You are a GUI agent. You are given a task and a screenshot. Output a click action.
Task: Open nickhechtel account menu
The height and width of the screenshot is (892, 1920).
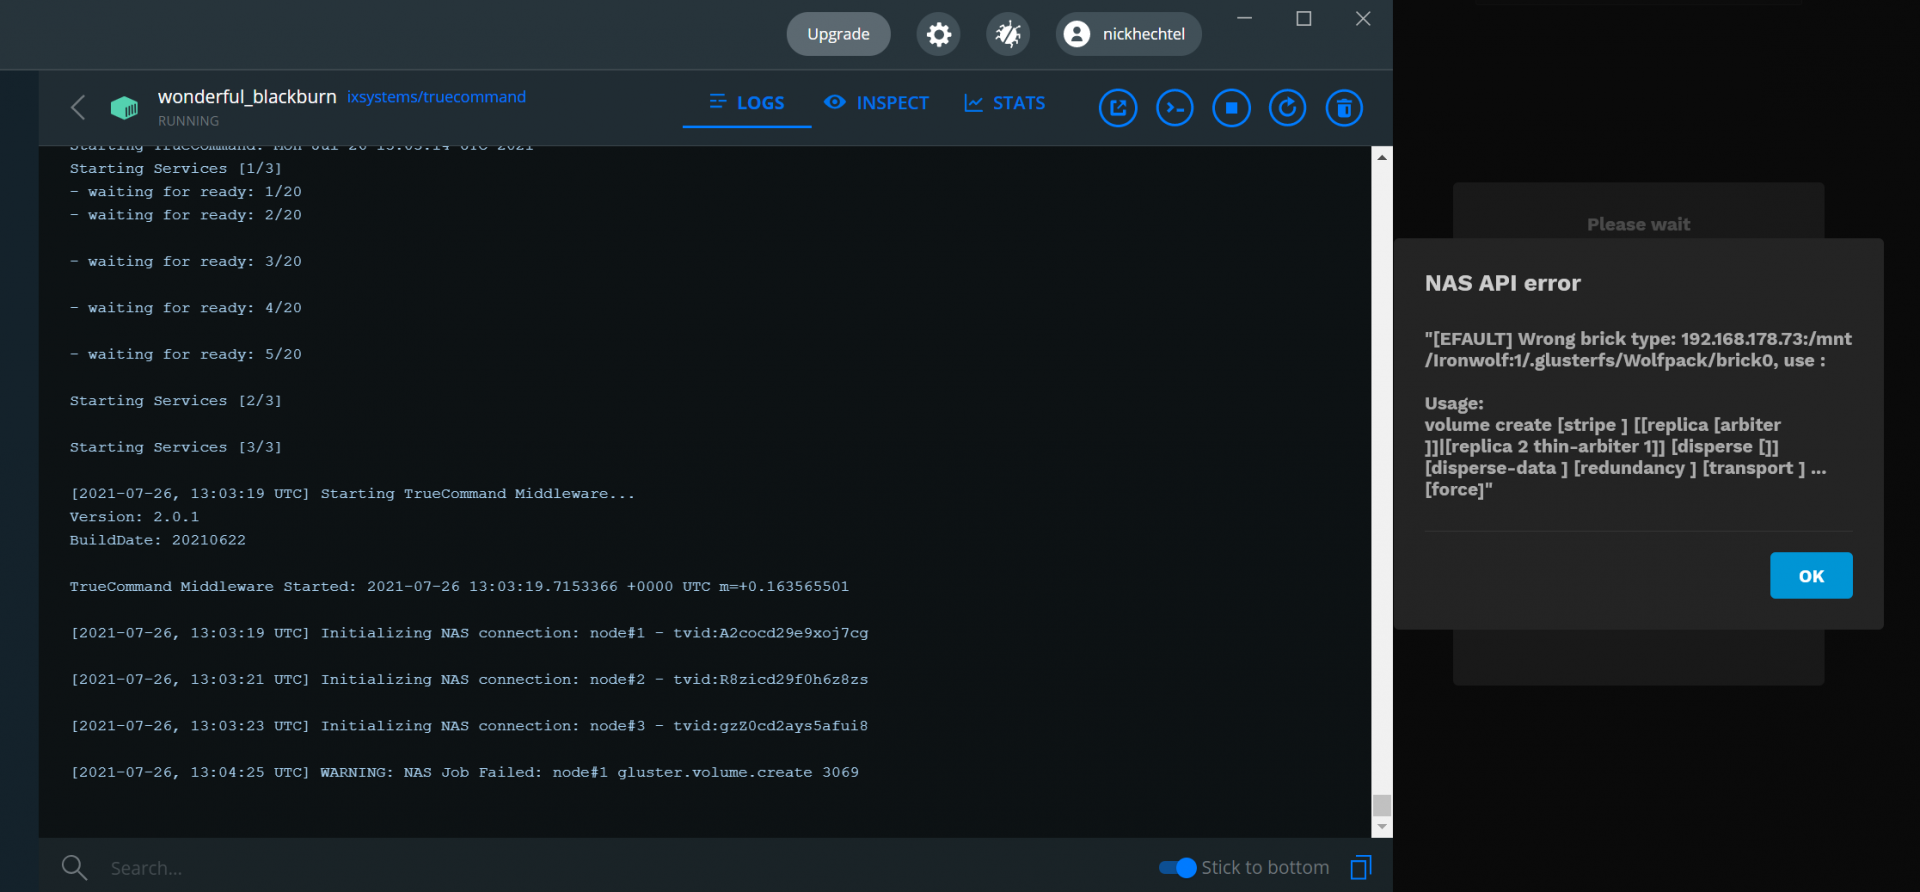1128,34
